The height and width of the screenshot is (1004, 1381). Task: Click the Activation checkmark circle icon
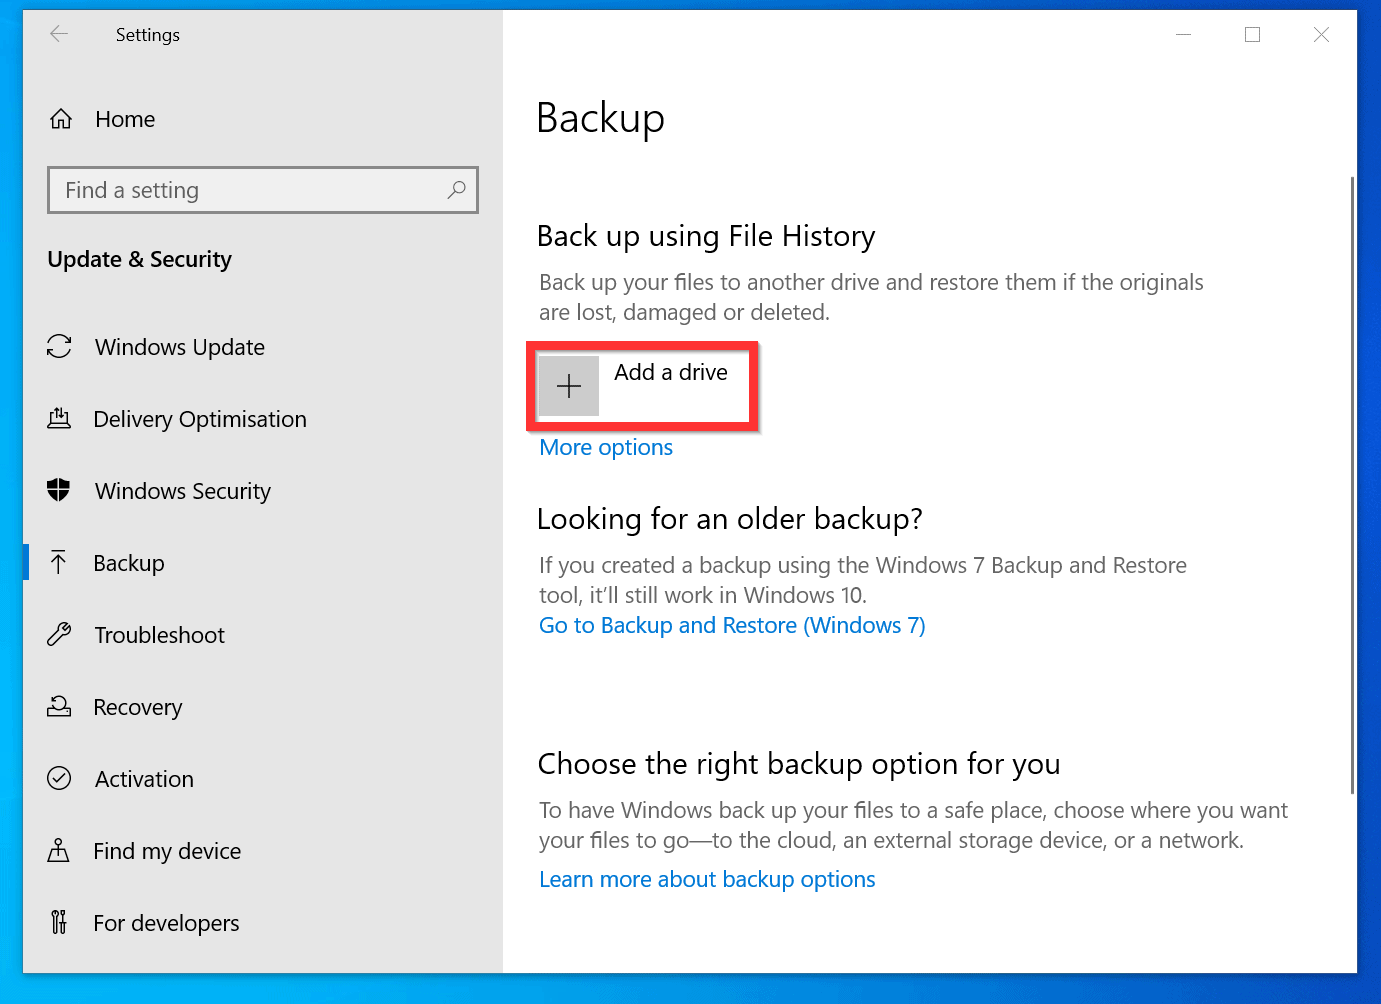click(x=59, y=778)
